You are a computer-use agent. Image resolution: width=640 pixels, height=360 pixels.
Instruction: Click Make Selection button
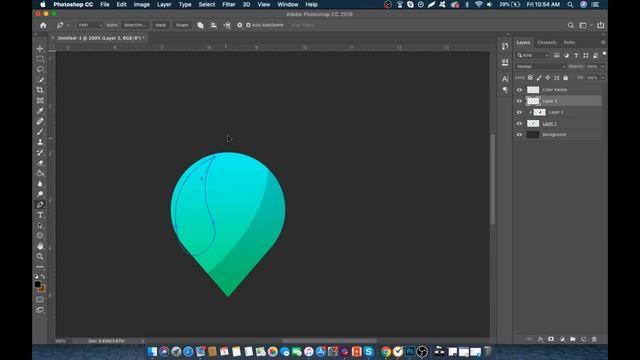pos(134,25)
